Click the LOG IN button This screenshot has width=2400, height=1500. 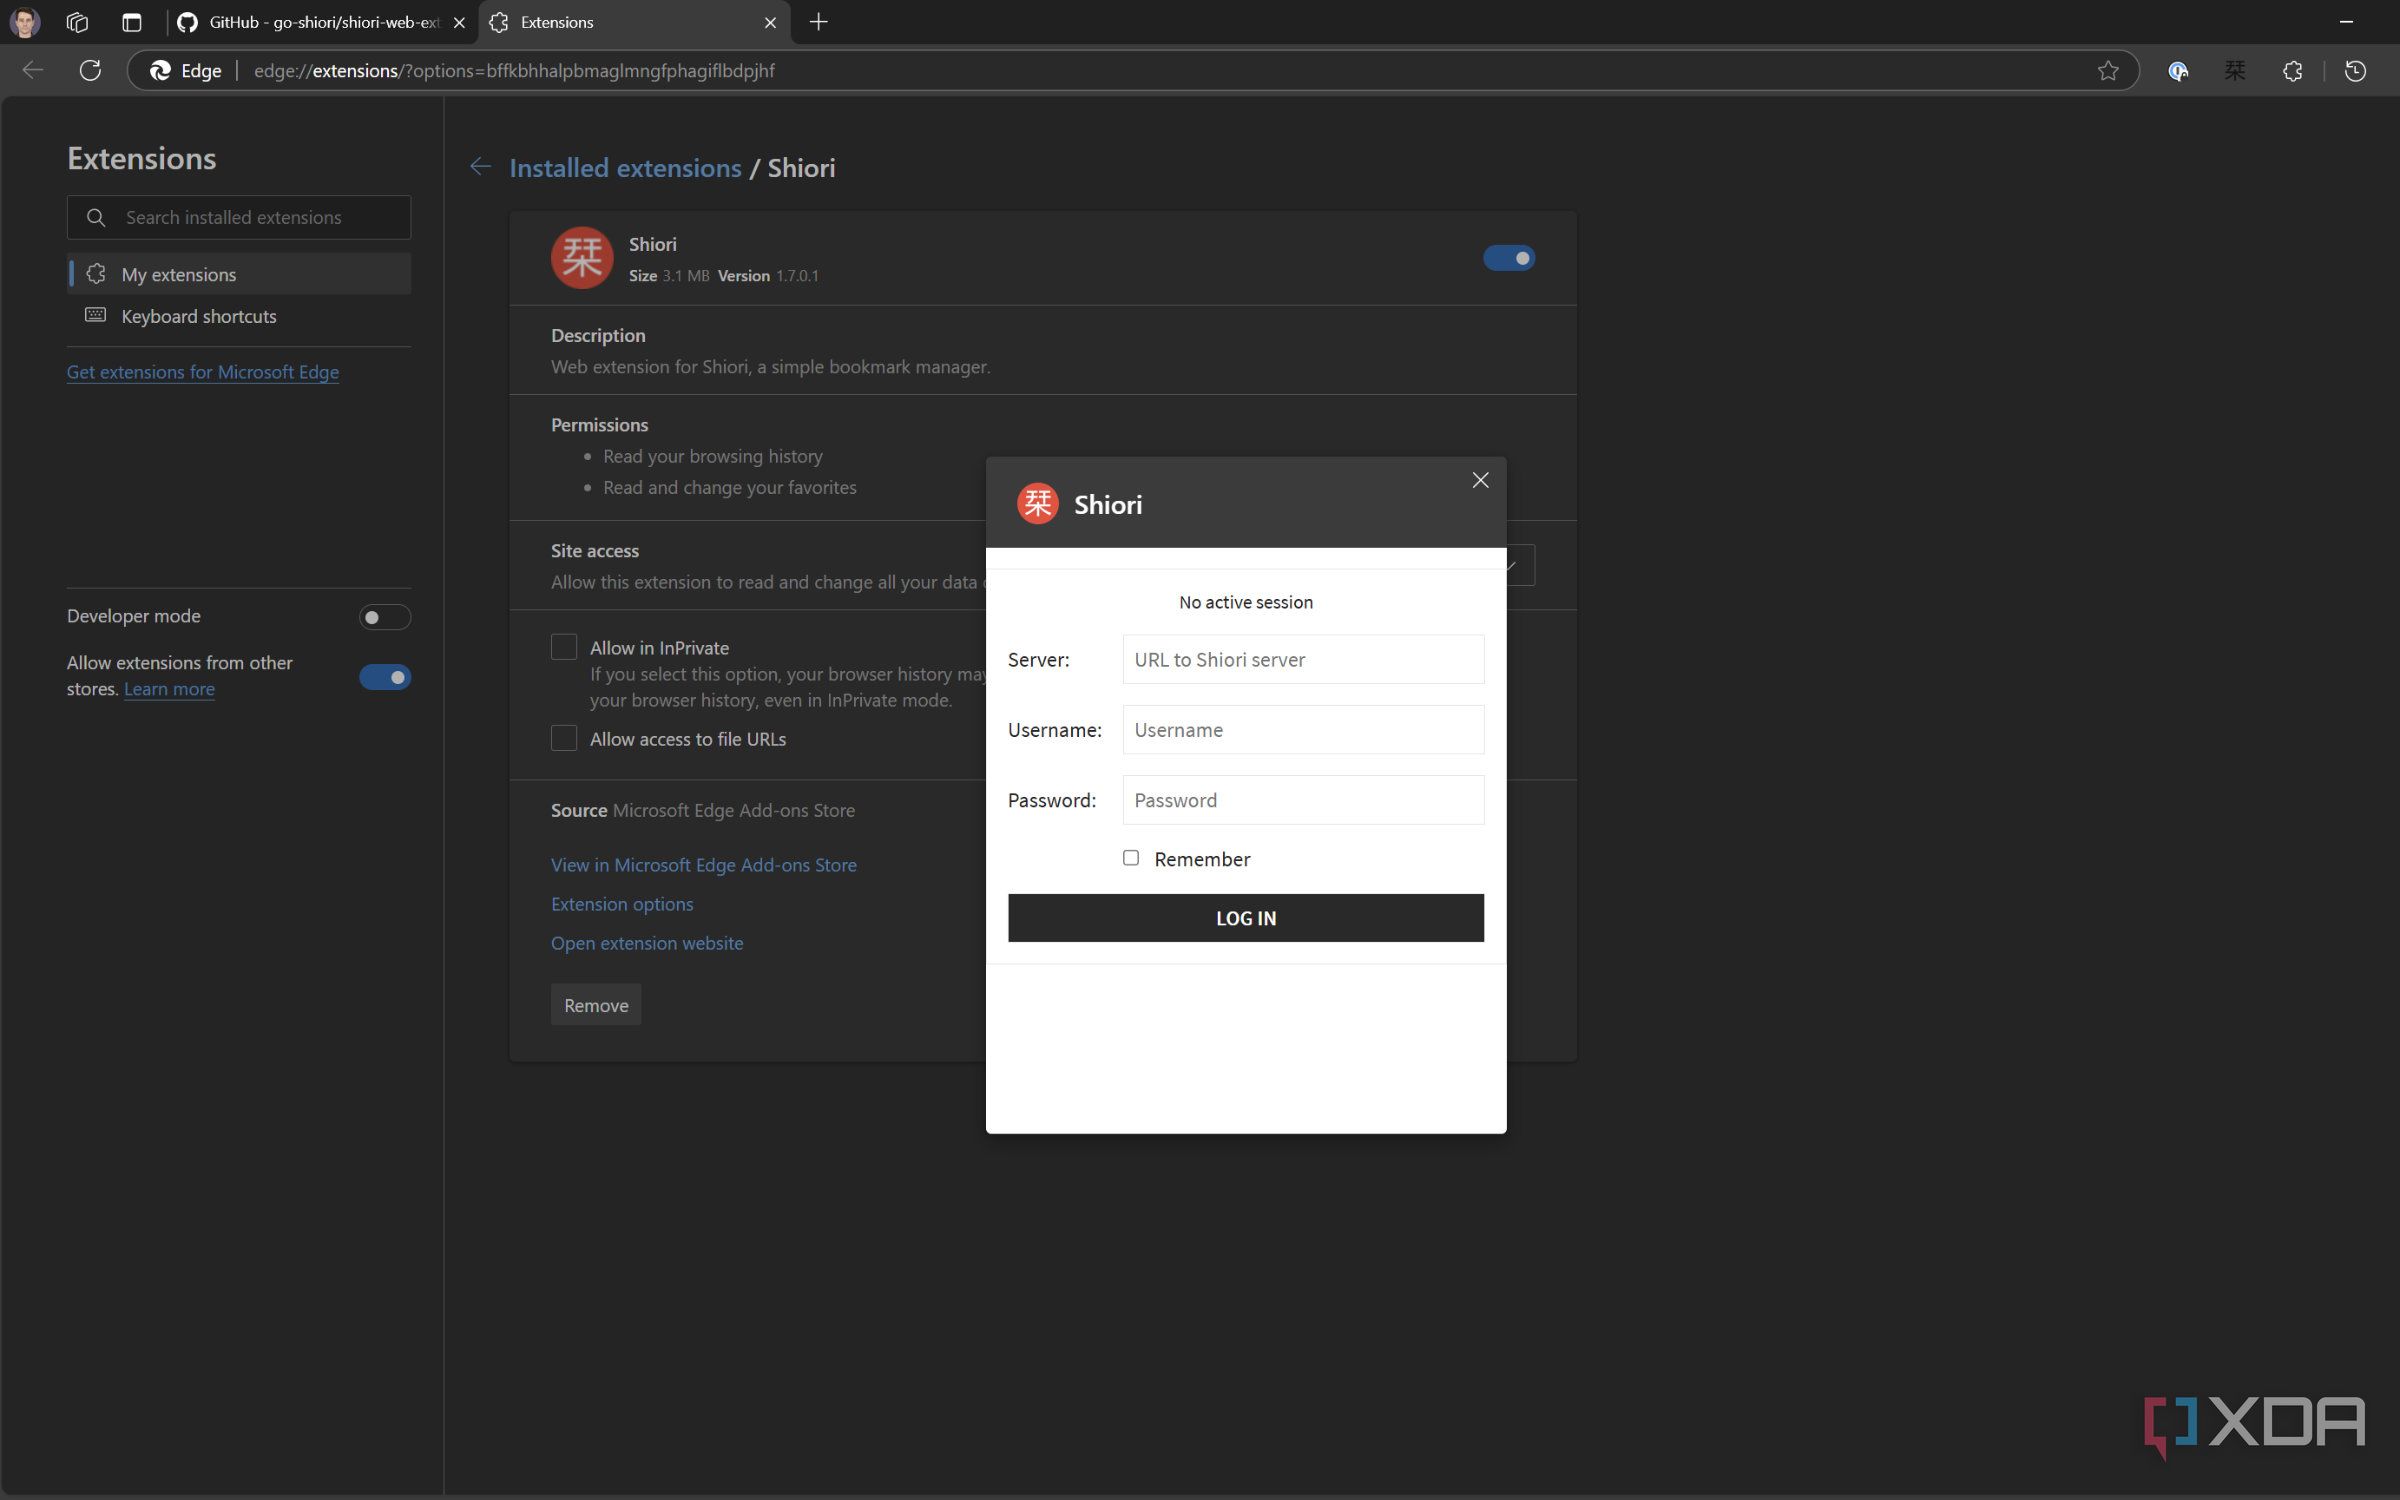(x=1245, y=917)
